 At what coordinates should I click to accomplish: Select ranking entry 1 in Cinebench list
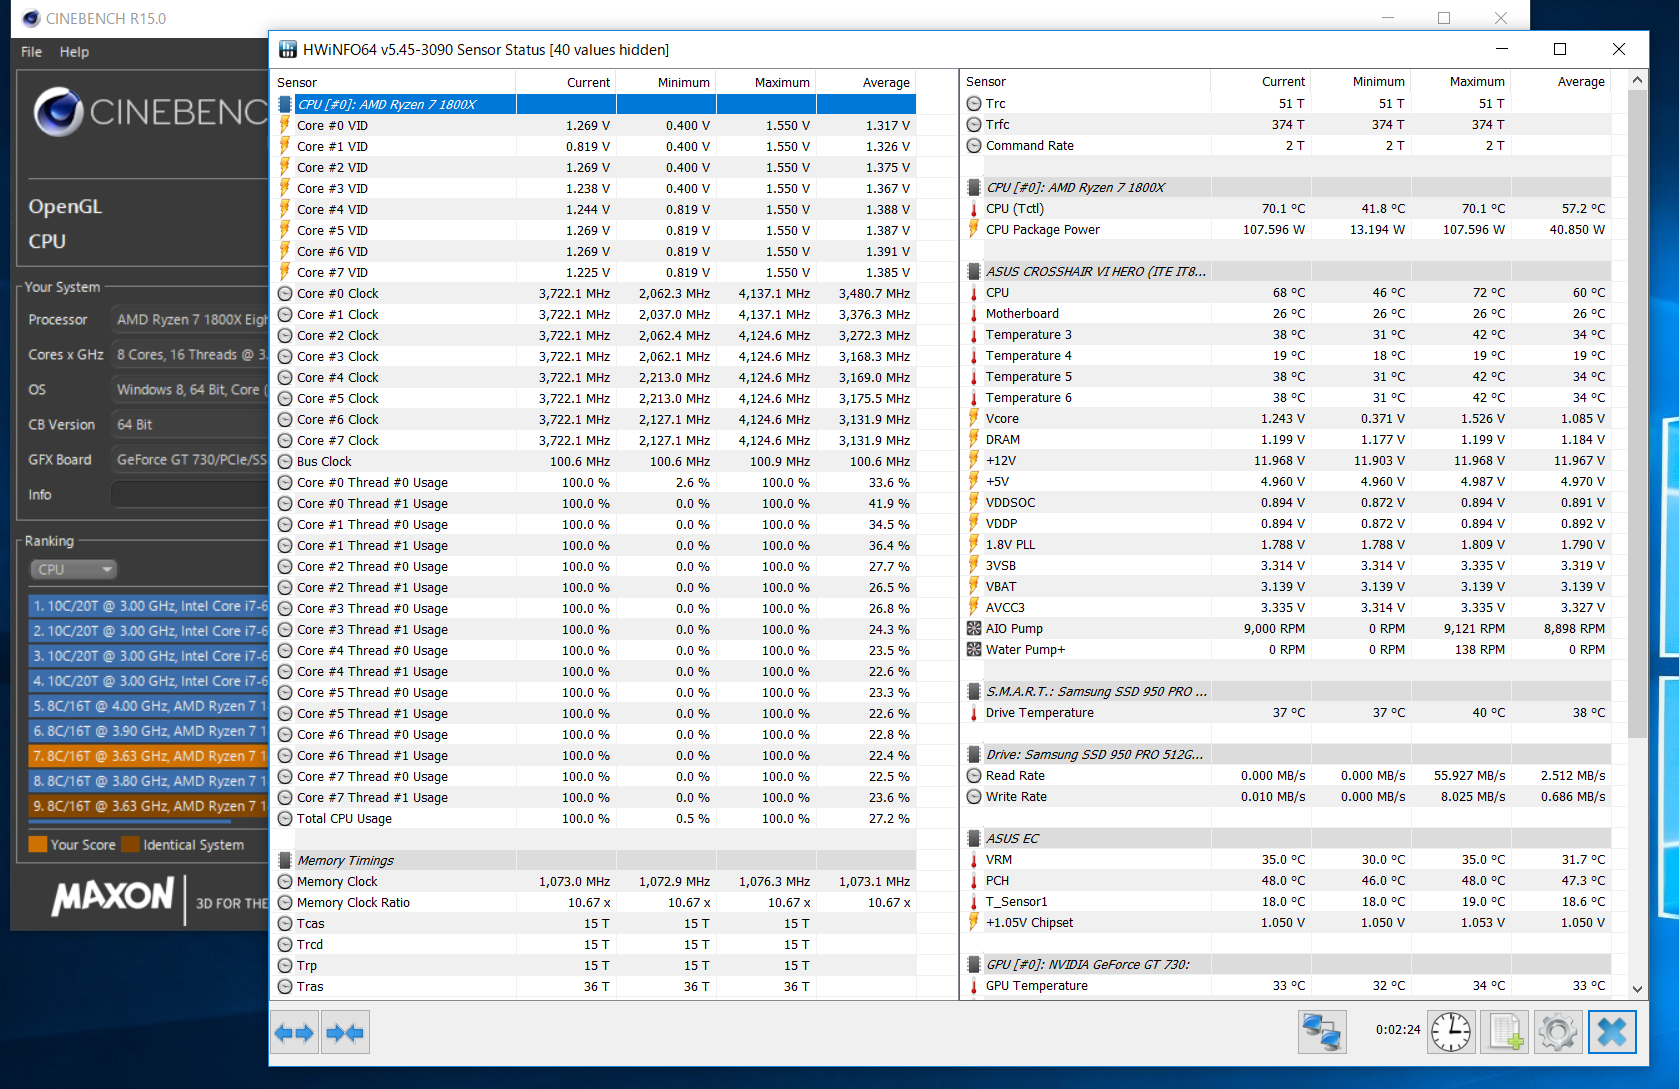coord(149,606)
